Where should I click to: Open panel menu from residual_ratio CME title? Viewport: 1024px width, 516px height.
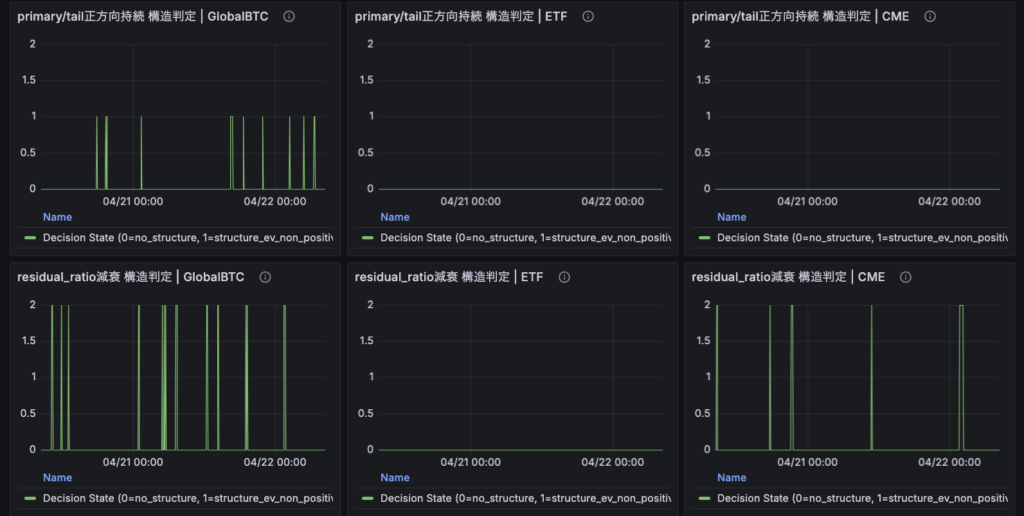click(x=788, y=277)
